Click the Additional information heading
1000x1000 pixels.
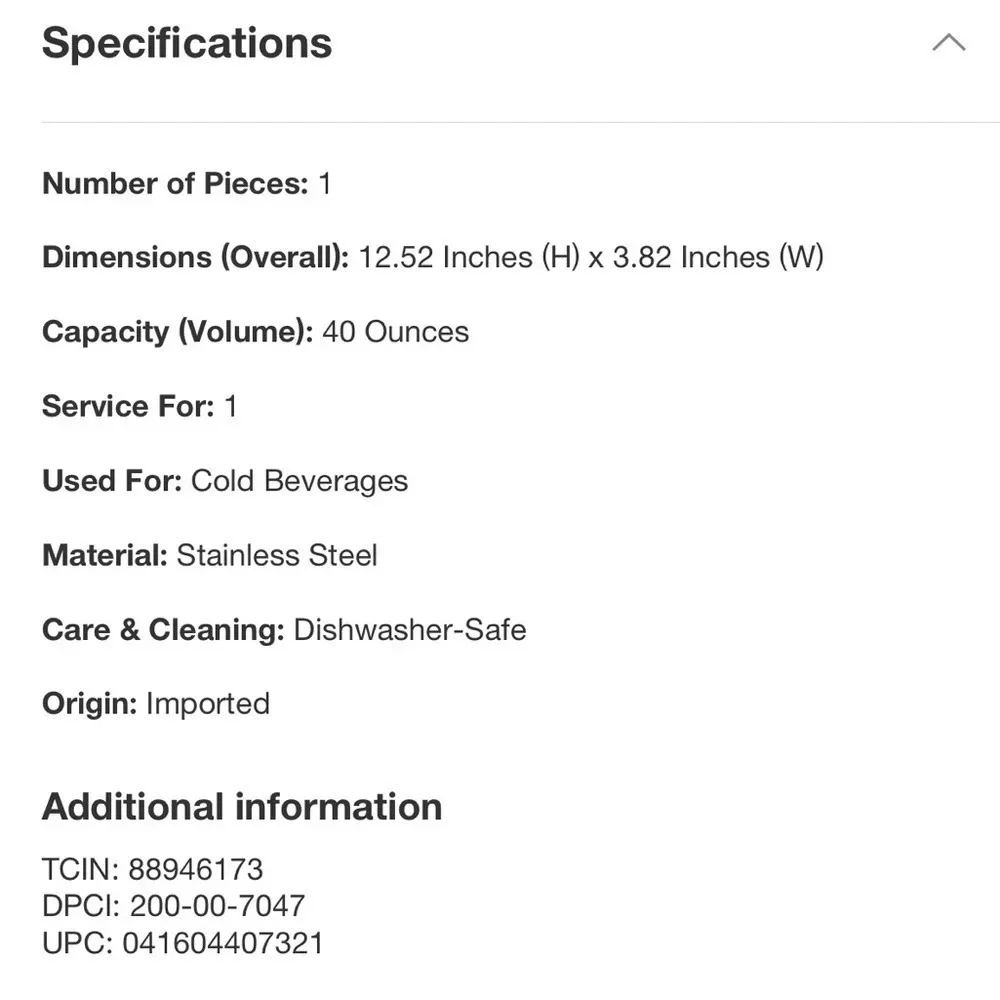(x=242, y=807)
